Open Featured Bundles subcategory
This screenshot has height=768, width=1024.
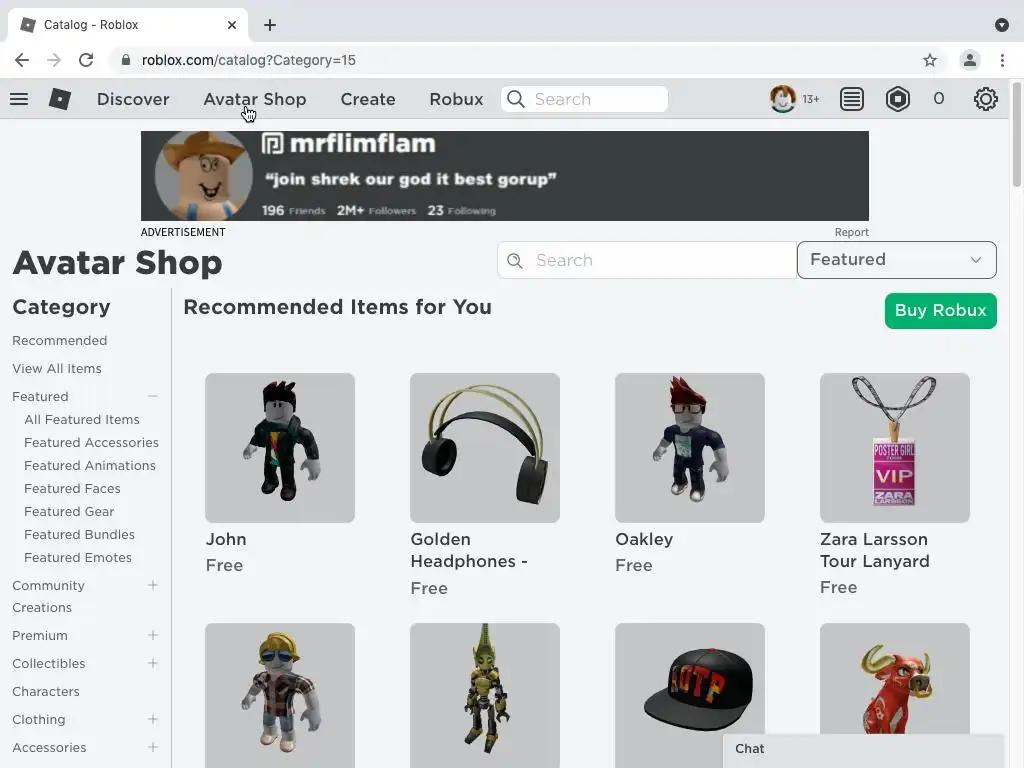[80, 535]
